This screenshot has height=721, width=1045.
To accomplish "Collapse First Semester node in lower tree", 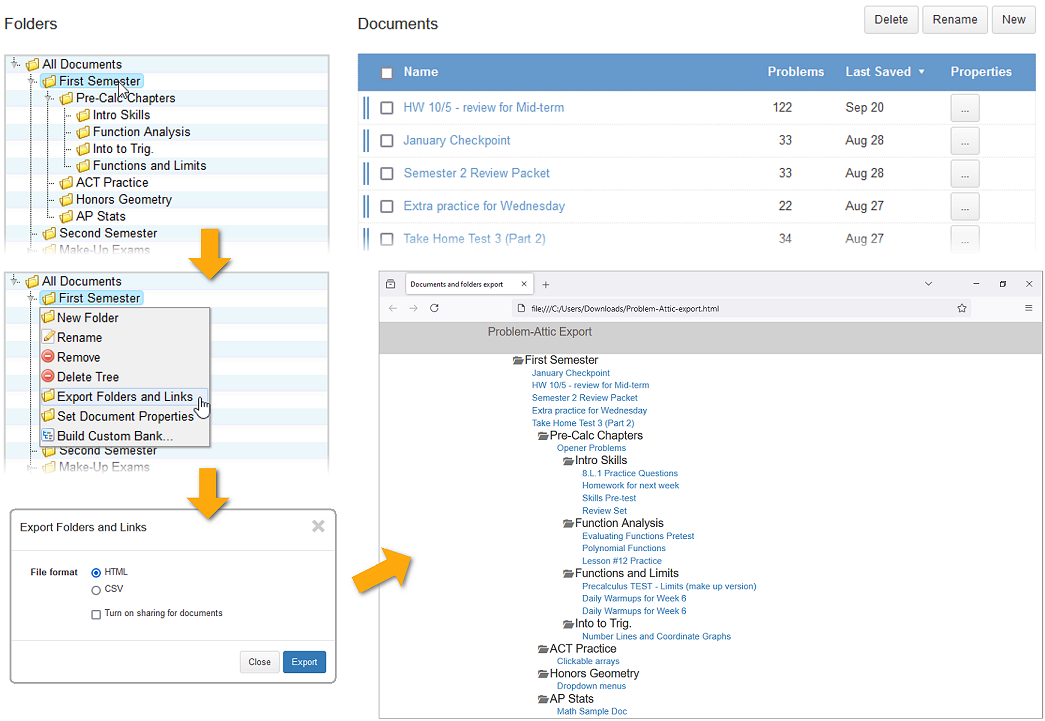I will click(31, 298).
